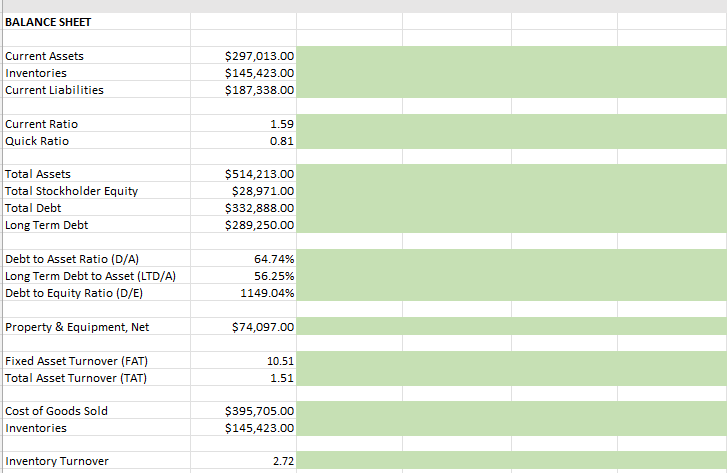This screenshot has height=473, width=727.
Task: Click the $395,705.00 value cell
Action: (243, 410)
